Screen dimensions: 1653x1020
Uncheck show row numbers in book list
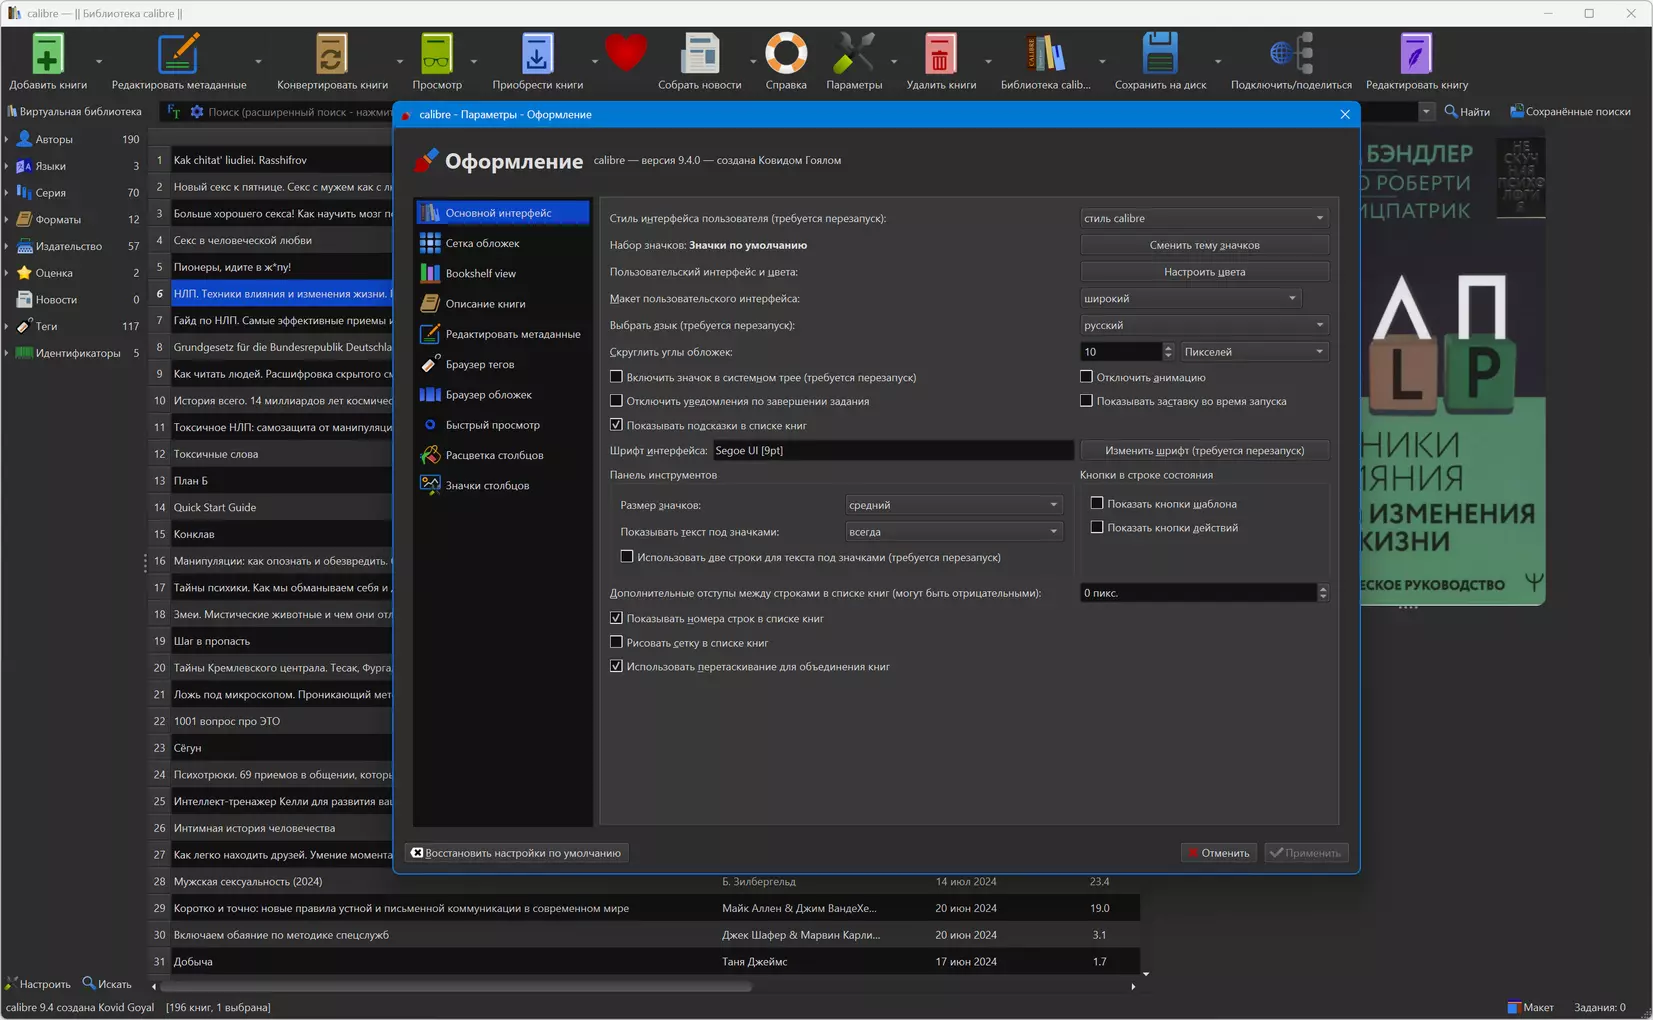pos(617,618)
